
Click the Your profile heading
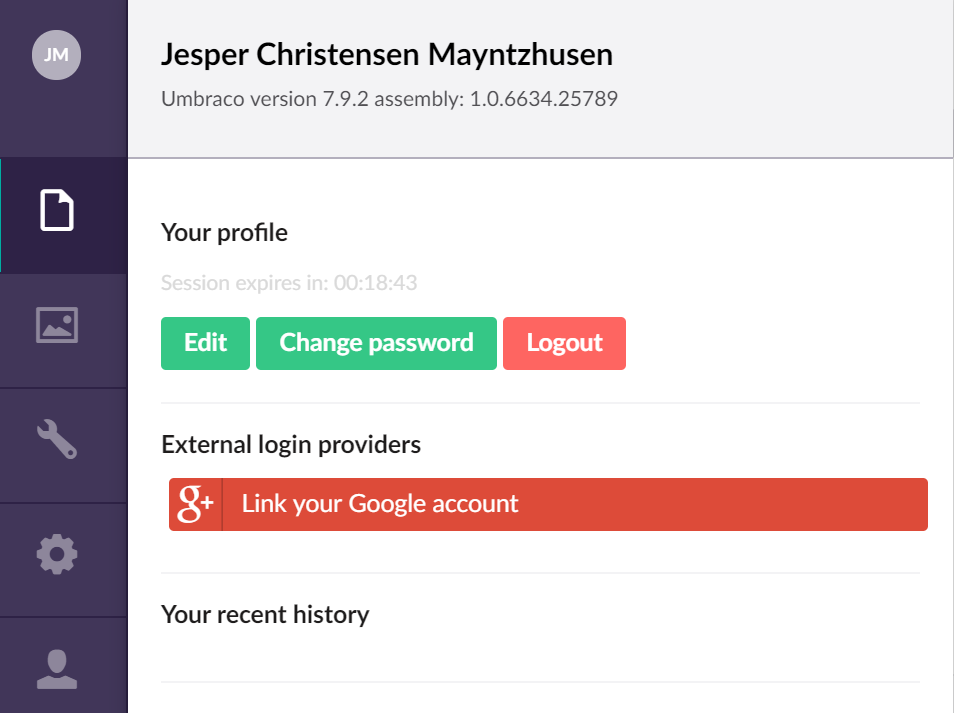224,233
